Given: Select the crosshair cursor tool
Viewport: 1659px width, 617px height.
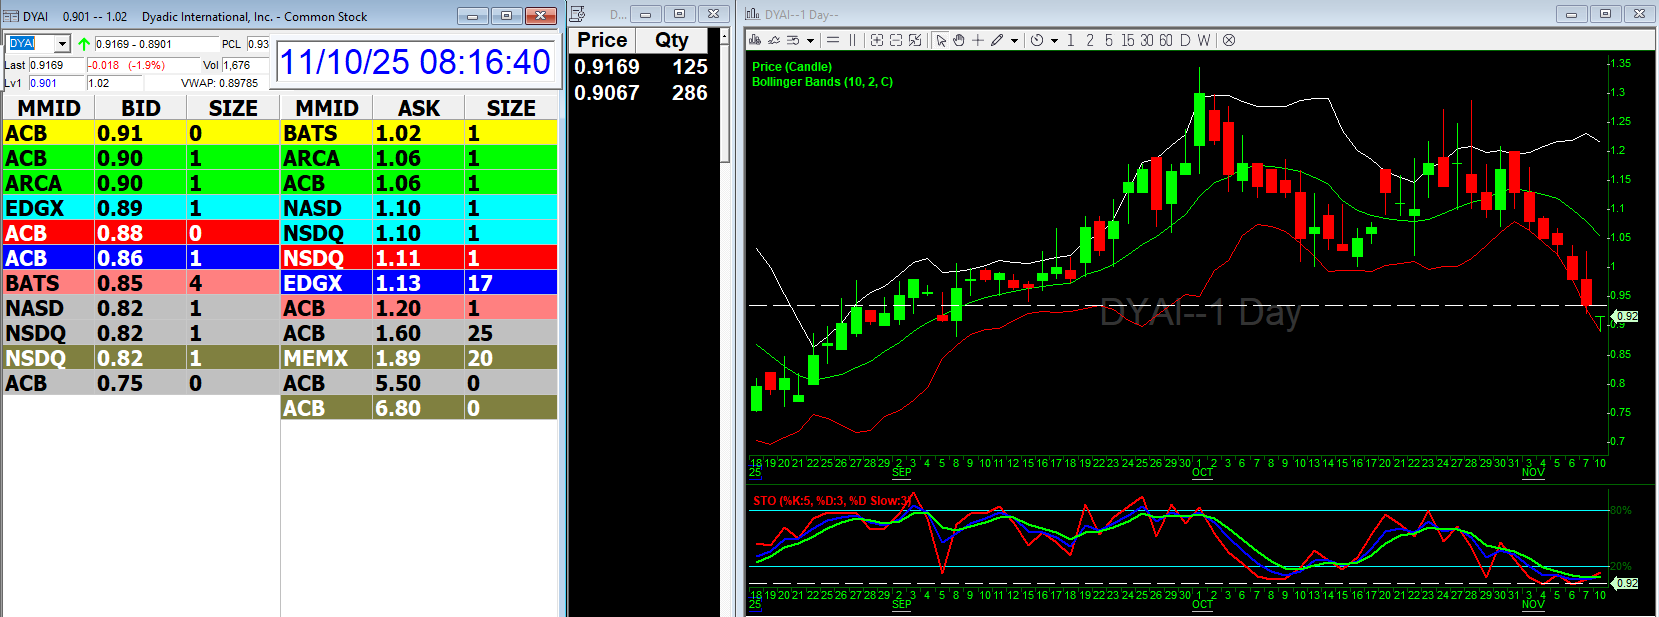Looking at the screenshot, I should [x=978, y=40].
